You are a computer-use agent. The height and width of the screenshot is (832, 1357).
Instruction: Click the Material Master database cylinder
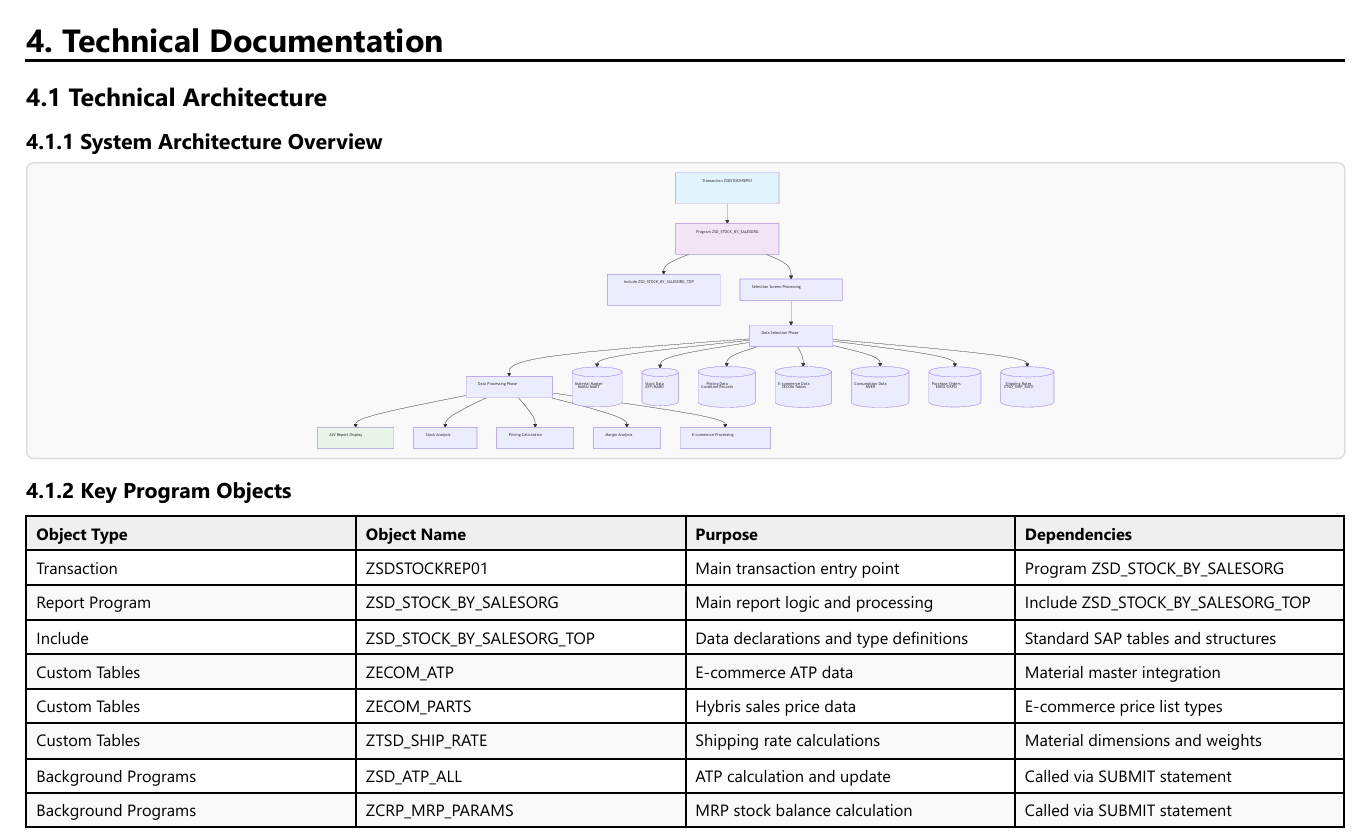click(x=597, y=386)
